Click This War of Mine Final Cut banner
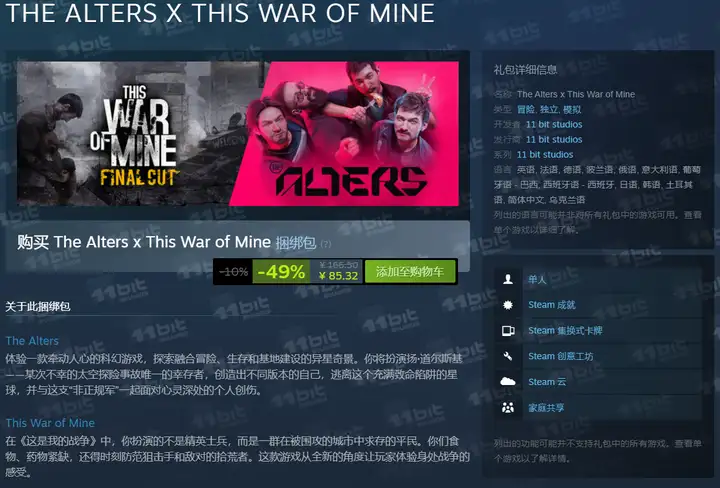The height and width of the screenshot is (488, 720). click(133, 134)
